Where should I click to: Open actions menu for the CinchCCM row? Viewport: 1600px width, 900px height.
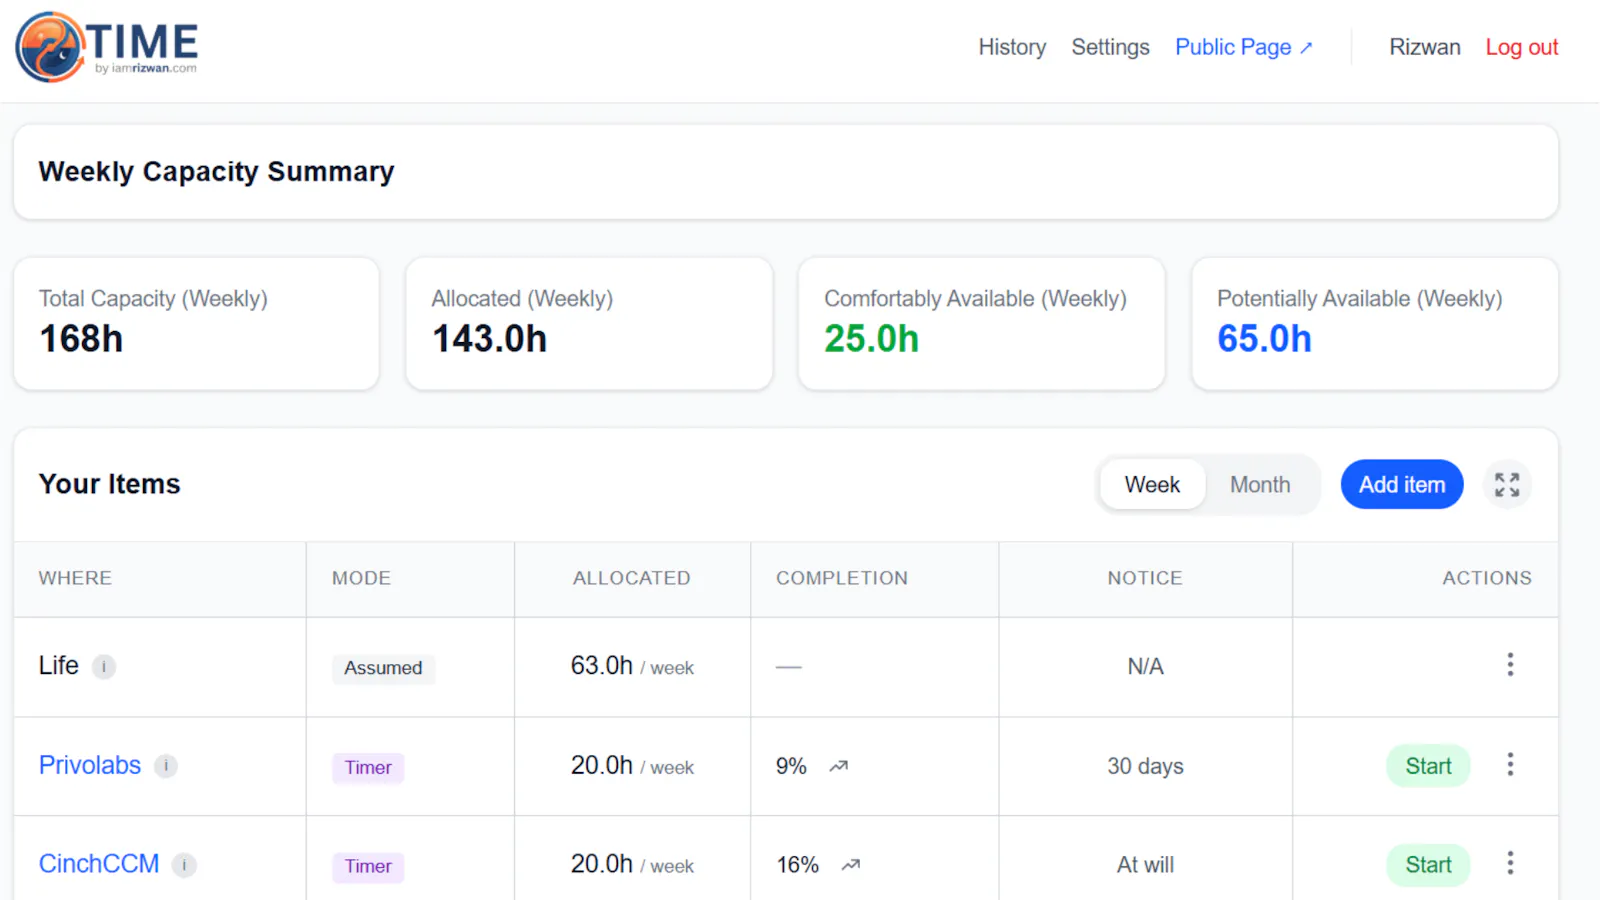(x=1510, y=863)
